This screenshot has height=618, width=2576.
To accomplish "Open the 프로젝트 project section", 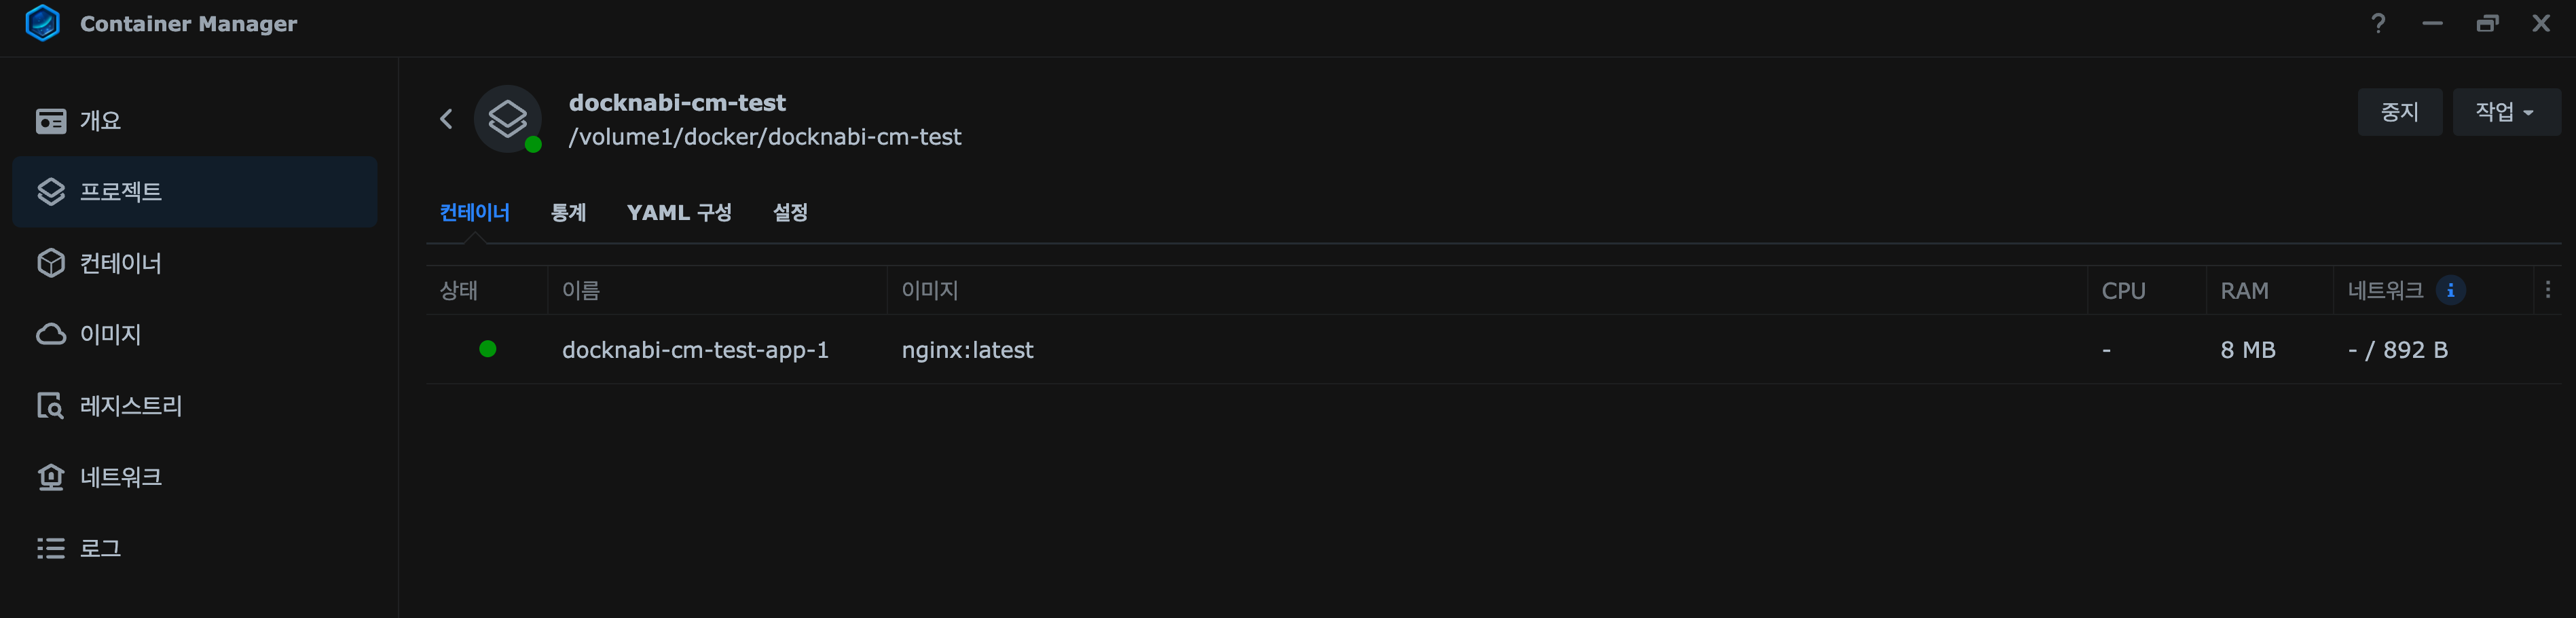I will point(120,192).
